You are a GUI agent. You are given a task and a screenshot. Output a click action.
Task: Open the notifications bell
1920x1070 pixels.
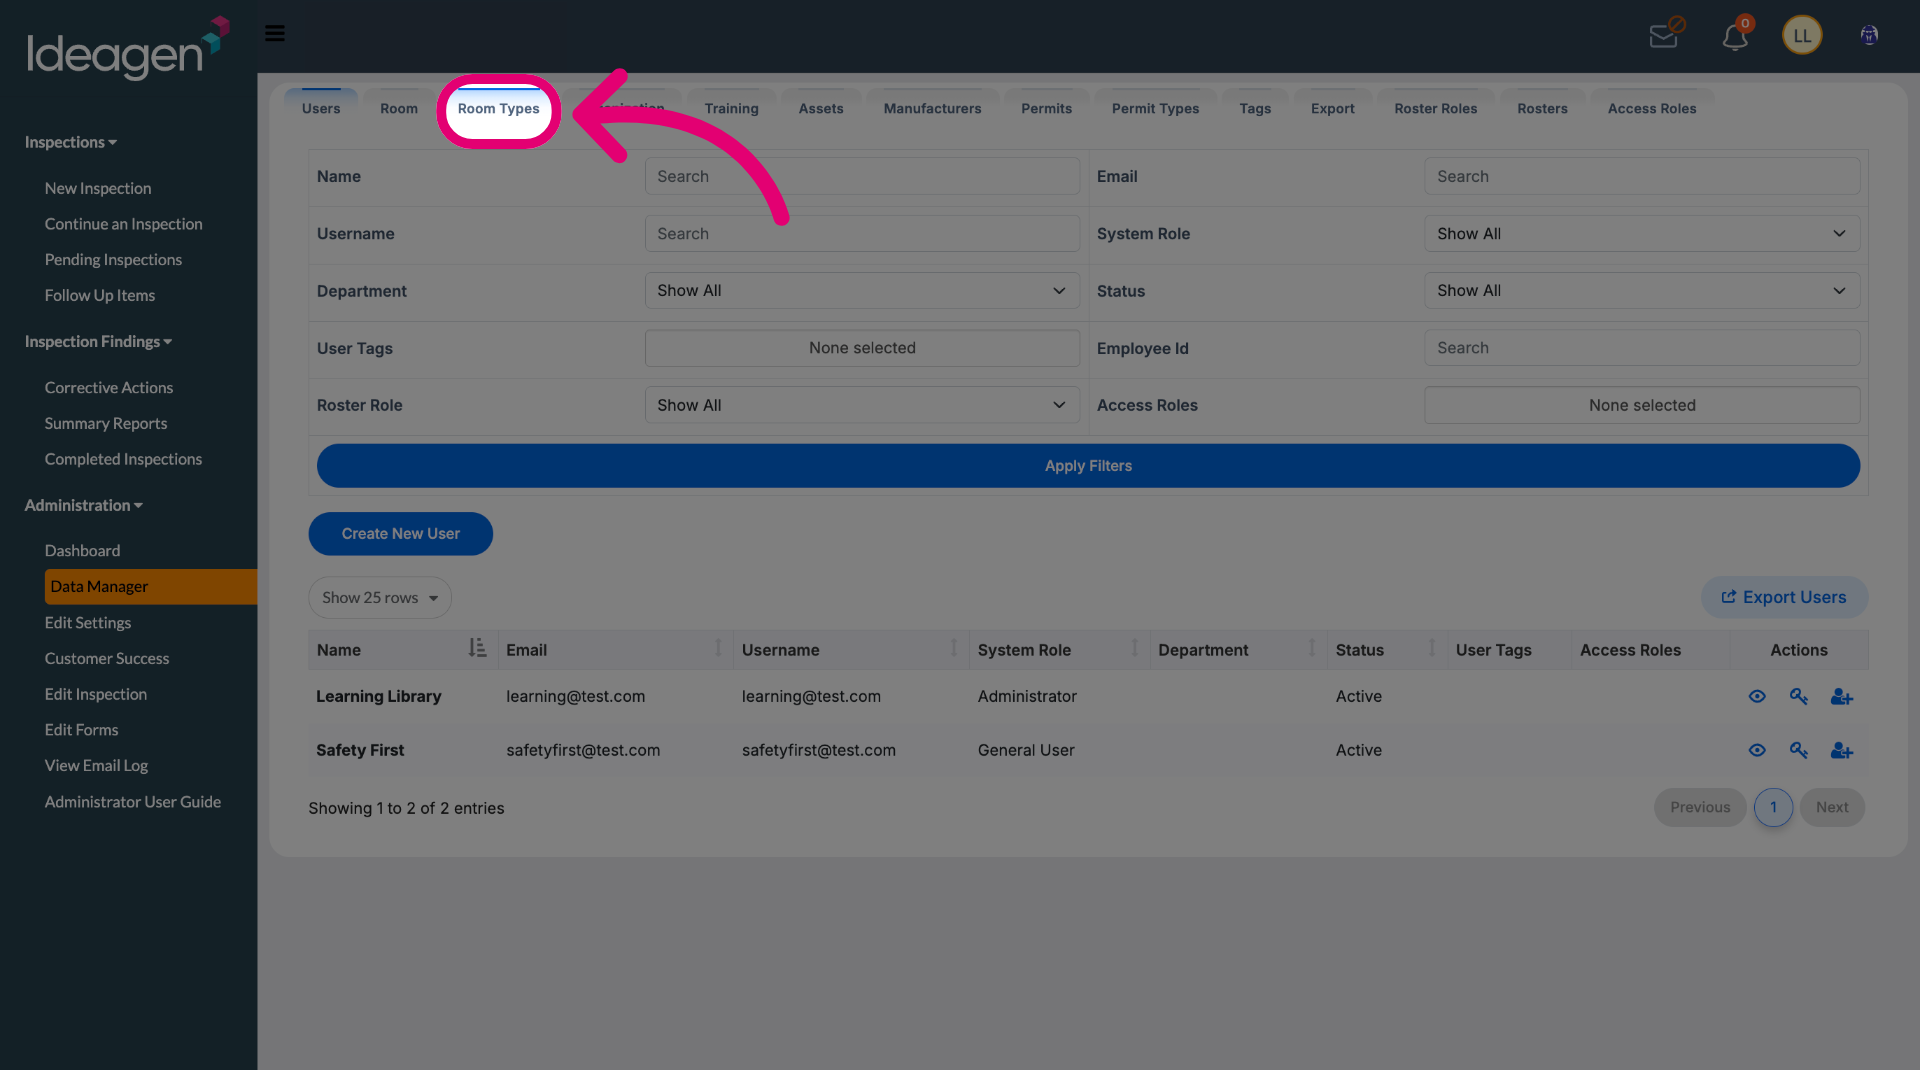(1736, 35)
